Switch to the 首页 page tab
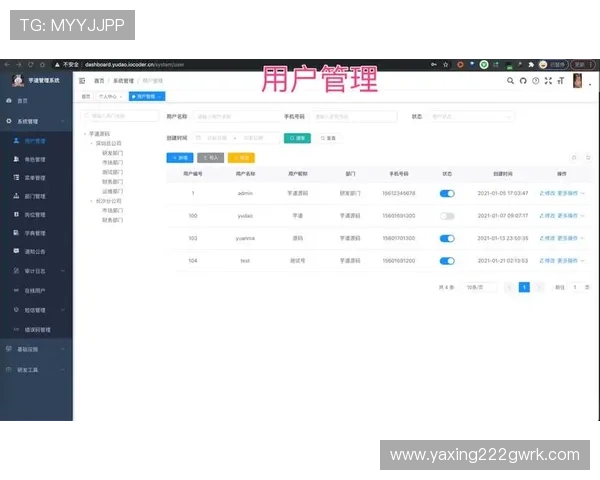 pyautogui.click(x=86, y=96)
